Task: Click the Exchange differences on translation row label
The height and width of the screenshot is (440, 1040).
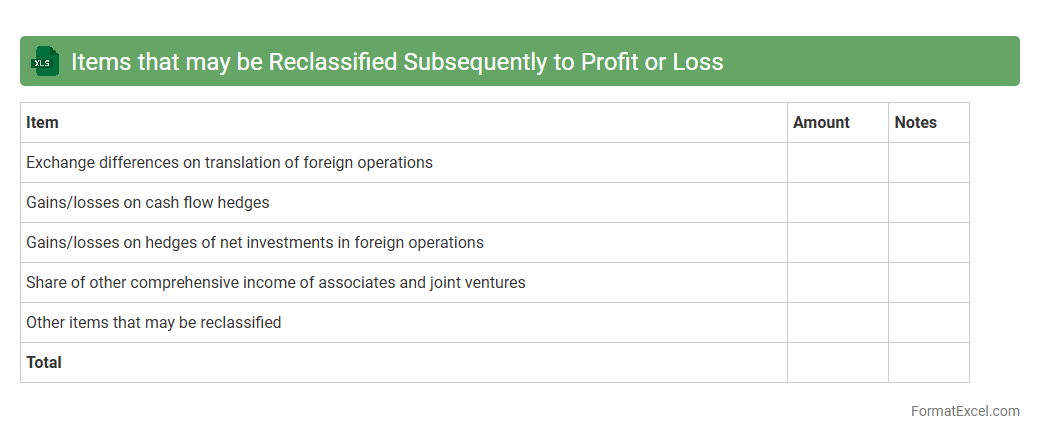Action: click(x=229, y=162)
